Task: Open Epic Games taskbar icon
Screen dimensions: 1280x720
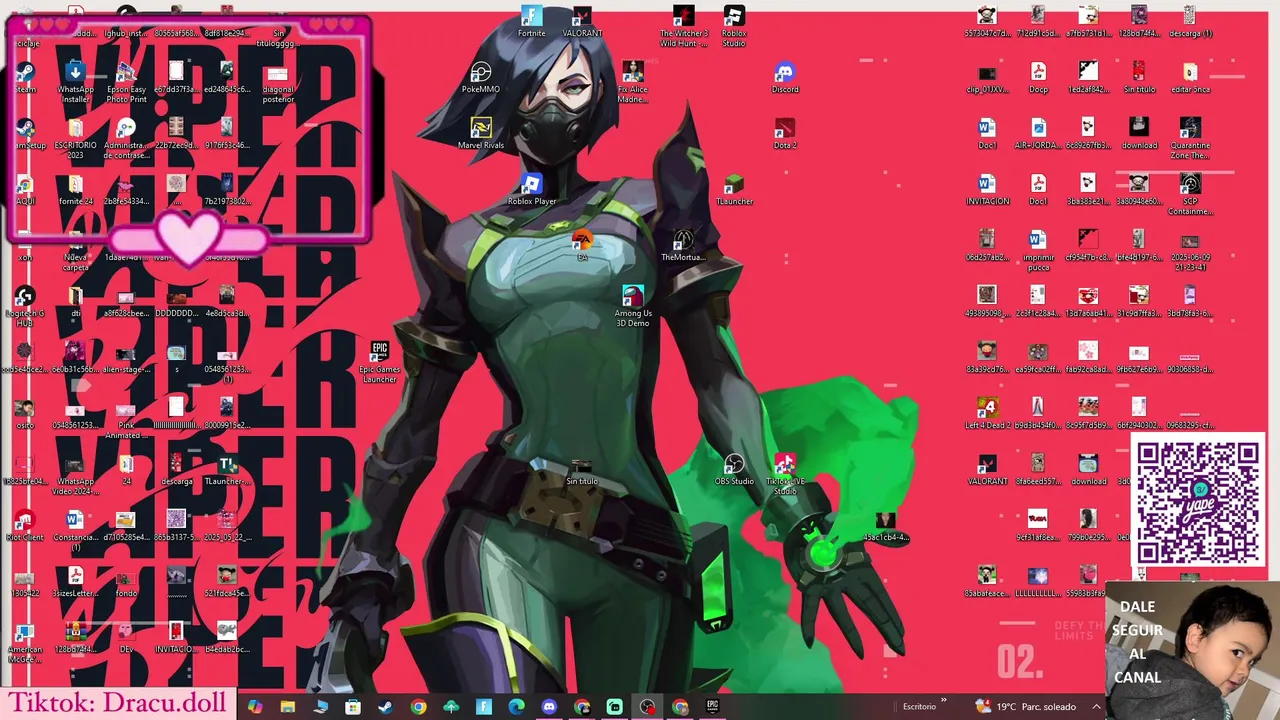Action: pyautogui.click(x=713, y=707)
